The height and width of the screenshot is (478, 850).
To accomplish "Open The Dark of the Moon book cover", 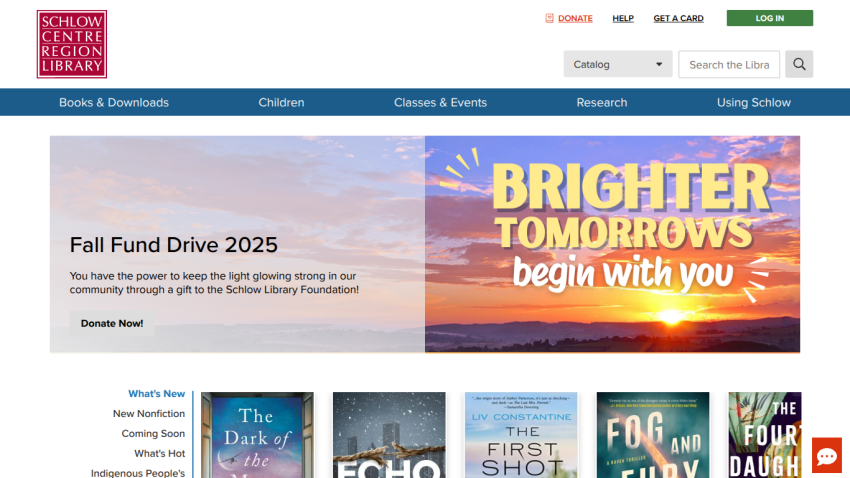I will pos(257,435).
